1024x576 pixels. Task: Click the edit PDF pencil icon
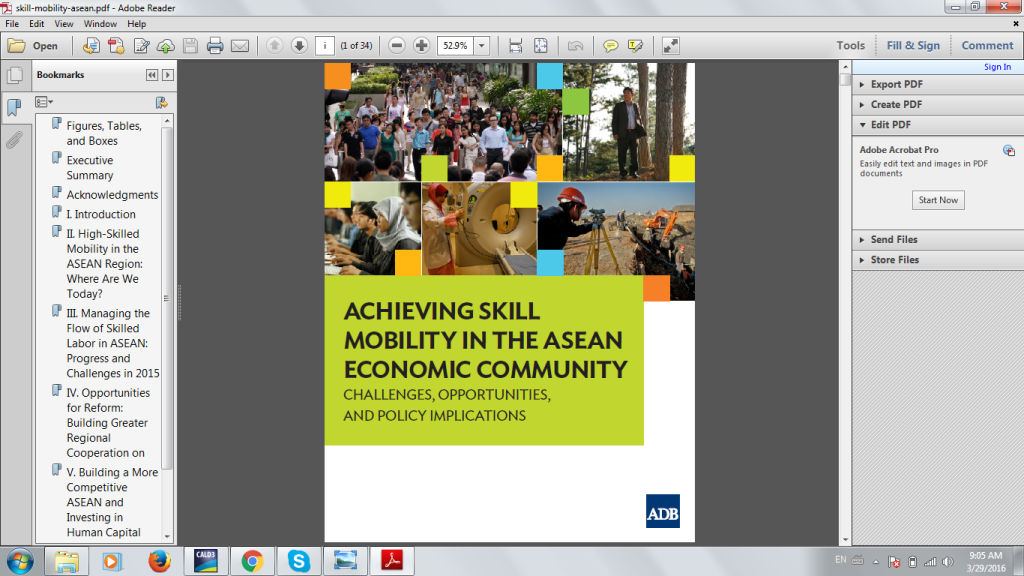[141, 46]
